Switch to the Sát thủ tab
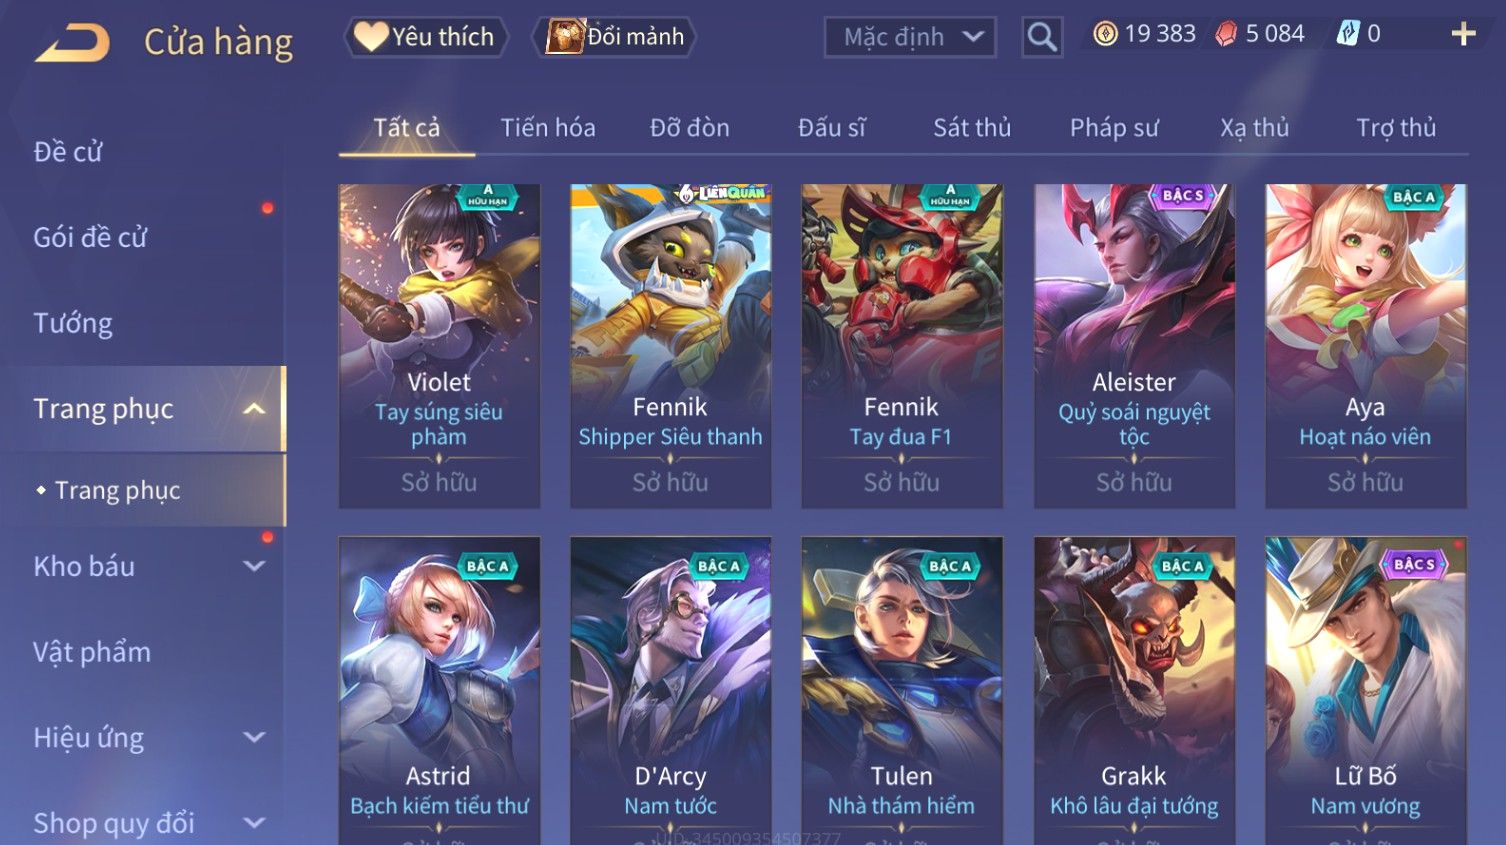 pos(972,128)
